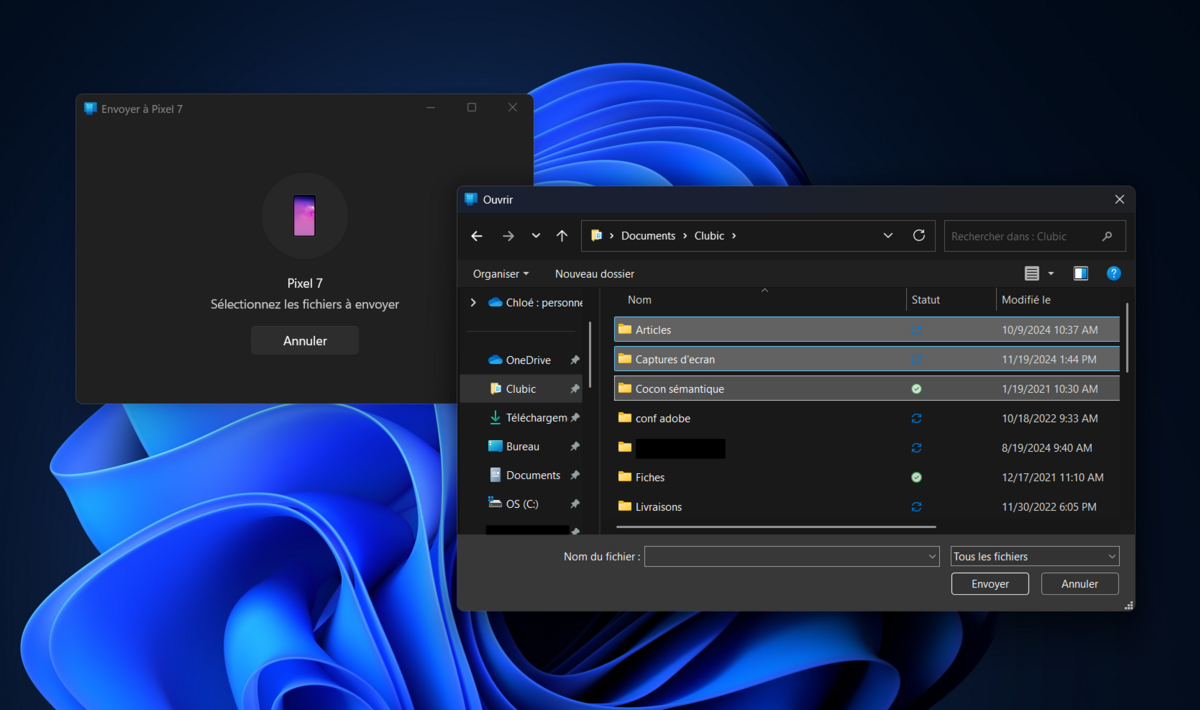Image resolution: width=1200 pixels, height=710 pixels.
Task: Open the Tous les fichiers type dropdown
Action: click(x=1034, y=556)
